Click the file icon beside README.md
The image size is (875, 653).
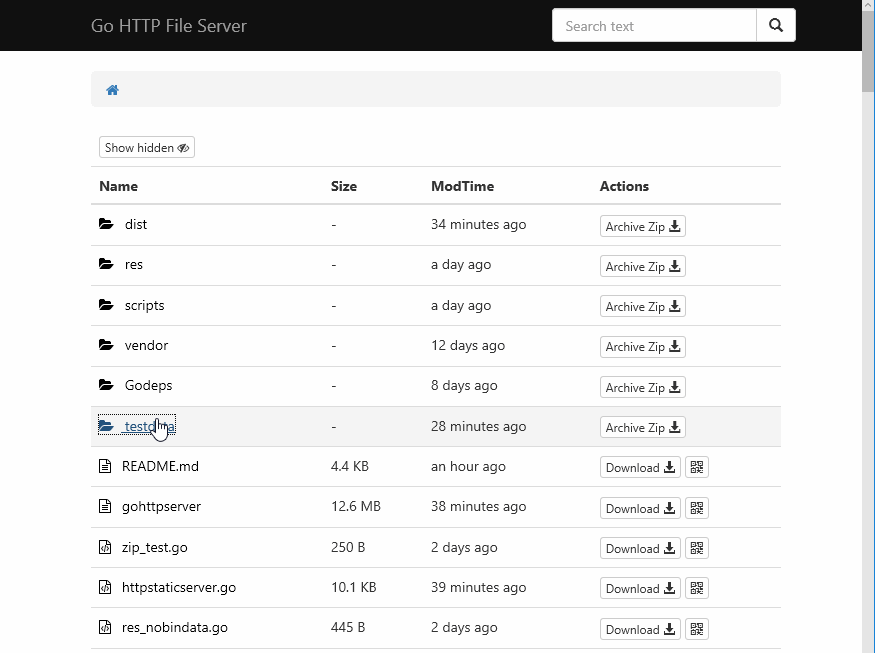pyautogui.click(x=105, y=466)
